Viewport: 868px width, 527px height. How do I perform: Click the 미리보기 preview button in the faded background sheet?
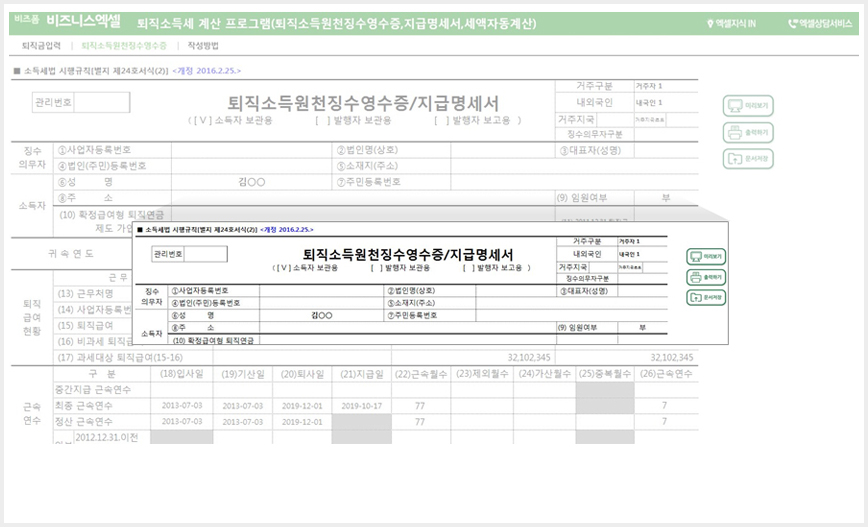(x=748, y=106)
